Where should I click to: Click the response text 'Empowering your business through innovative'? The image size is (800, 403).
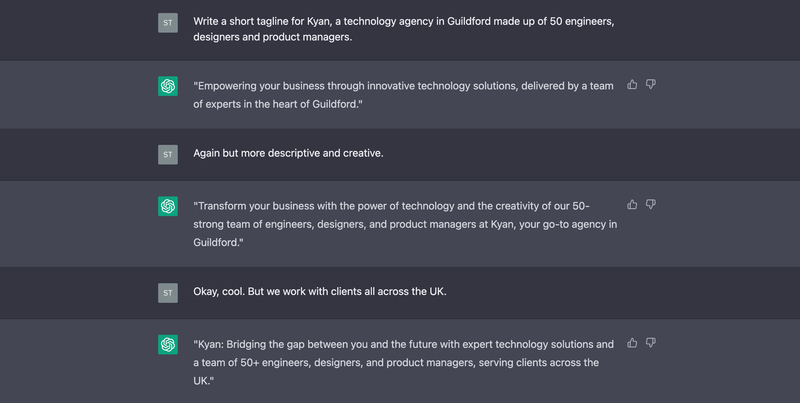click(x=403, y=95)
